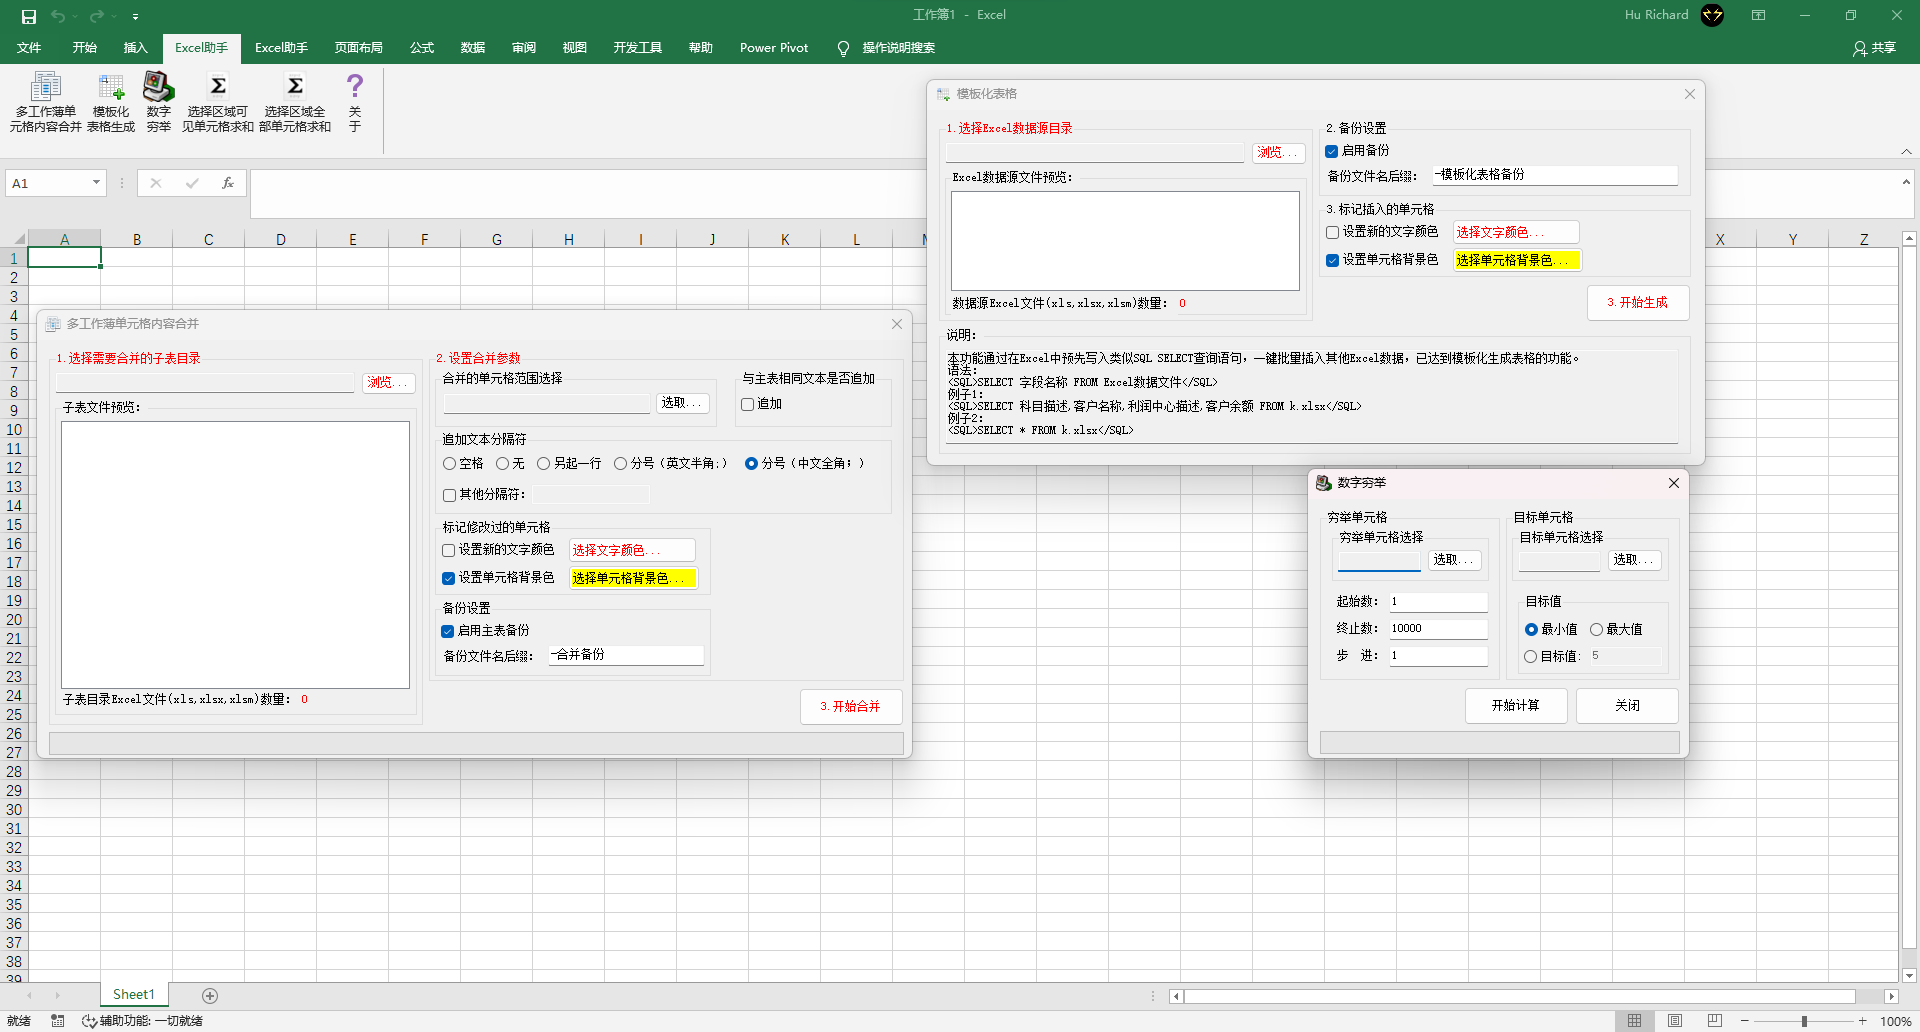Enable 设置新的文字颜色 in merge dialog
1920x1032 pixels.
(x=448, y=549)
